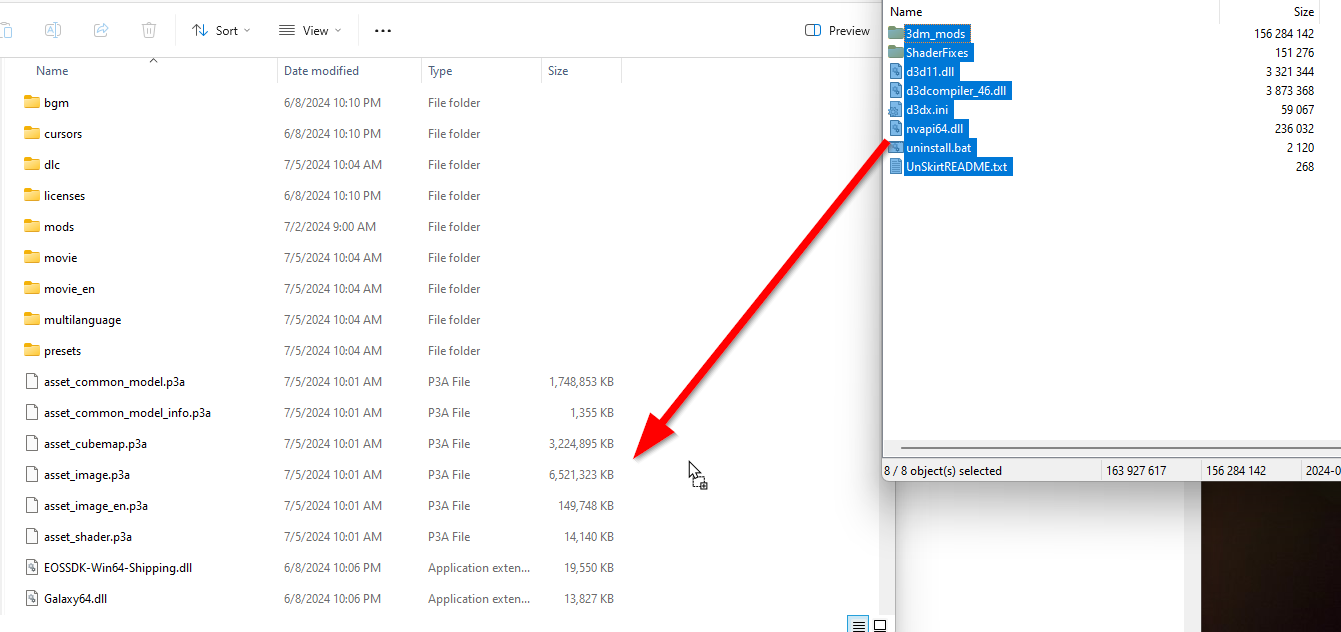This screenshot has width=1341, height=632.
Task: Click the 1,748,853 KB size cell
Action: click(581, 382)
